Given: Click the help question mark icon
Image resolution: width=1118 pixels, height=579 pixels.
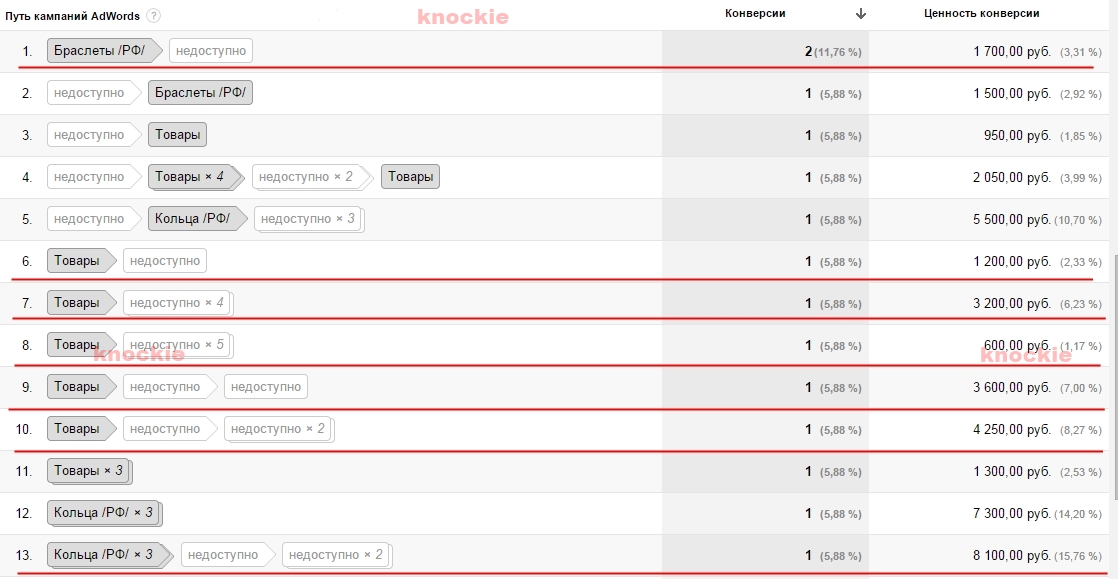Looking at the screenshot, I should (x=153, y=16).
